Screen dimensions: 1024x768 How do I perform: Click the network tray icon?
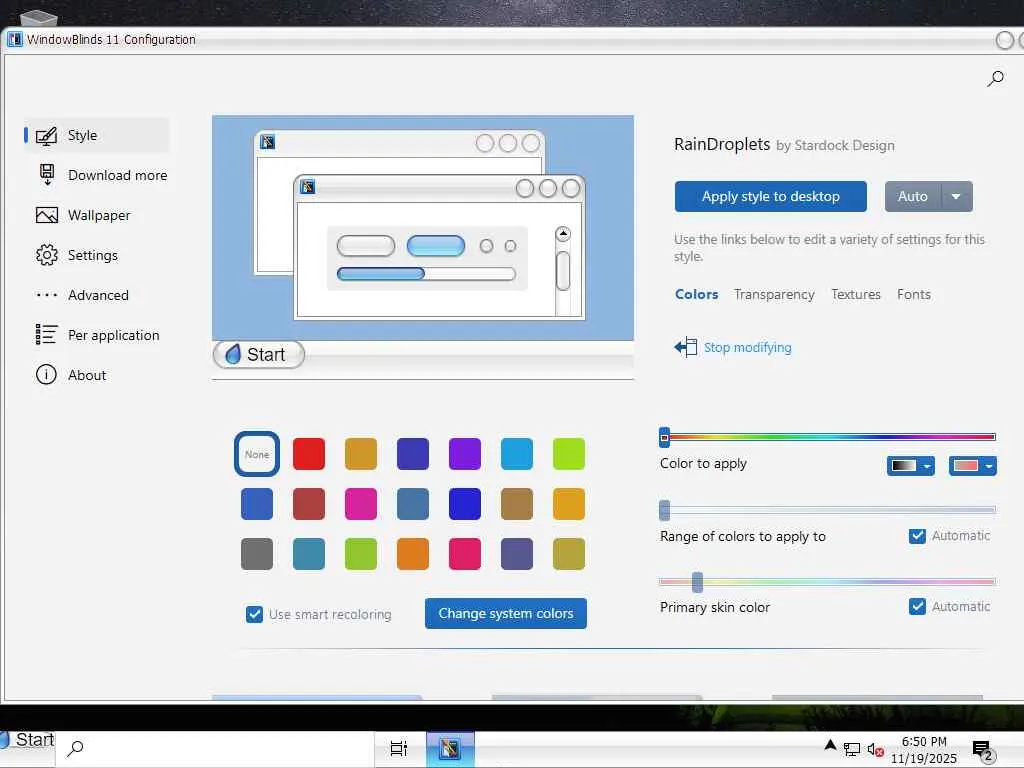852,750
